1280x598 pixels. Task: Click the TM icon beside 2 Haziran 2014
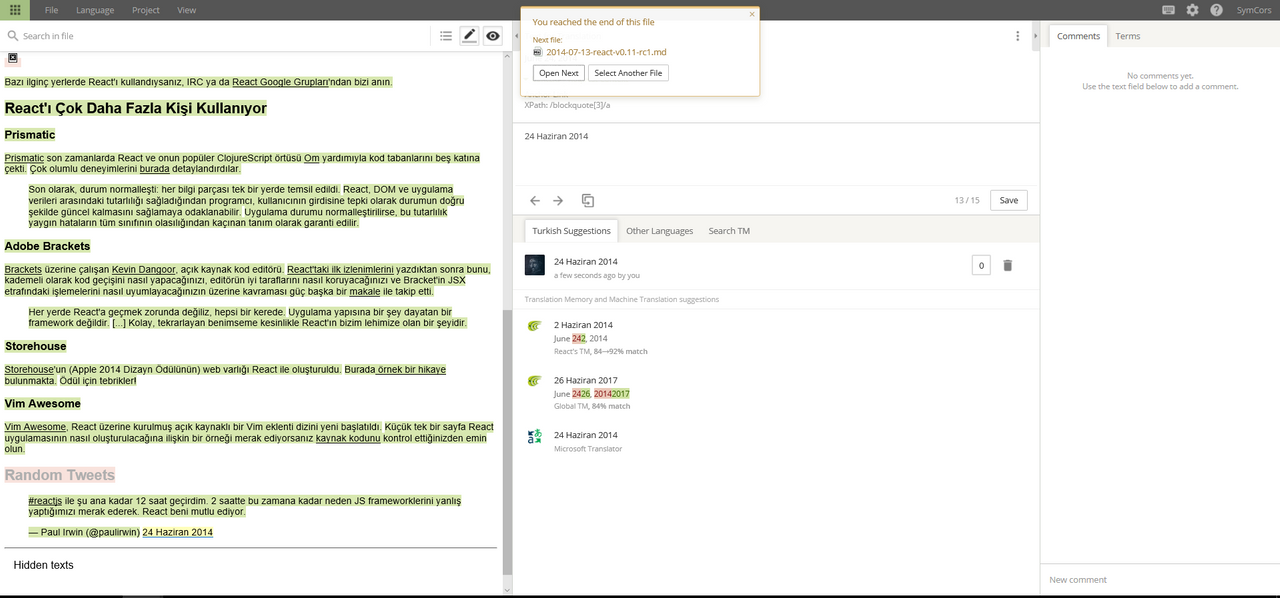click(x=534, y=325)
